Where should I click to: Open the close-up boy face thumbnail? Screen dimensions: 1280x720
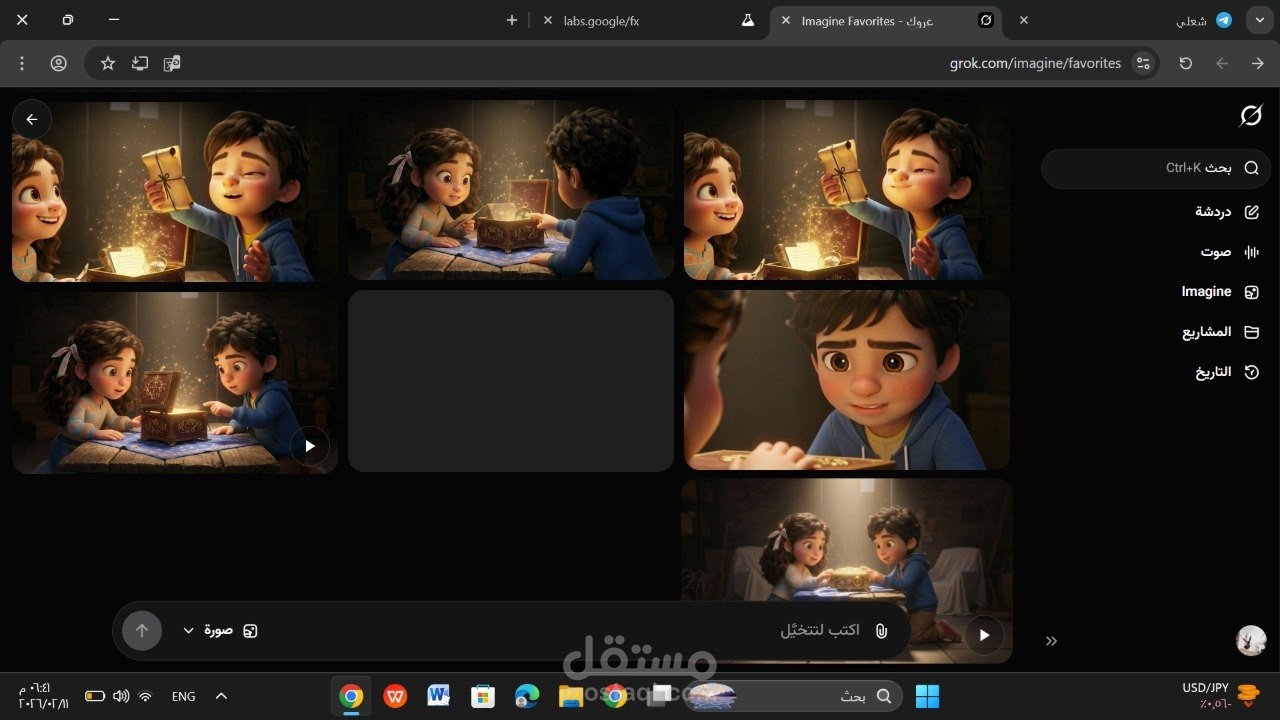847,380
